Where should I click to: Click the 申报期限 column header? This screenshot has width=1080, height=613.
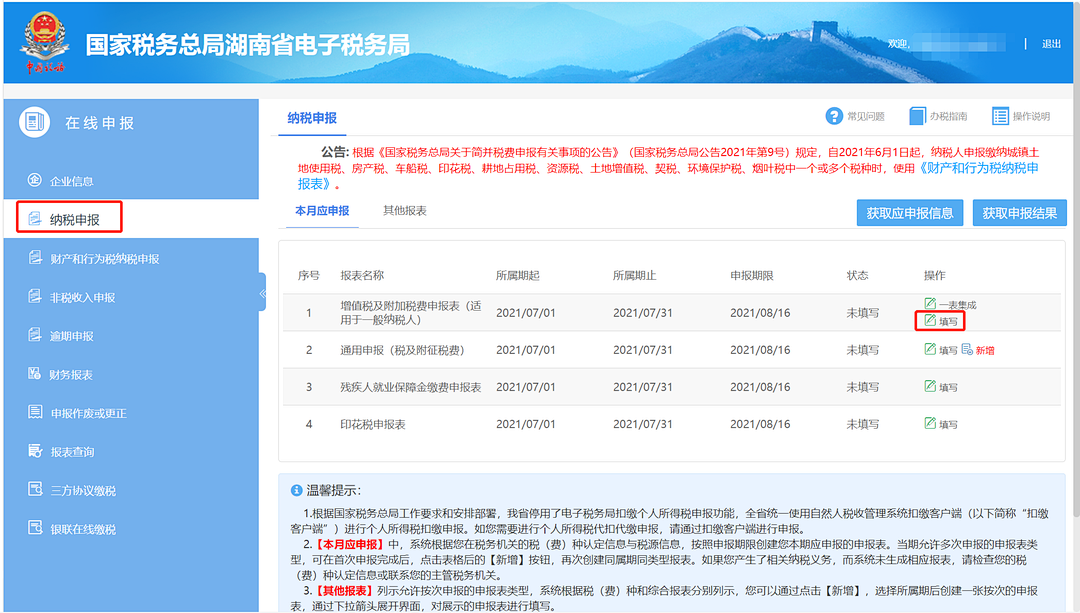751,276
